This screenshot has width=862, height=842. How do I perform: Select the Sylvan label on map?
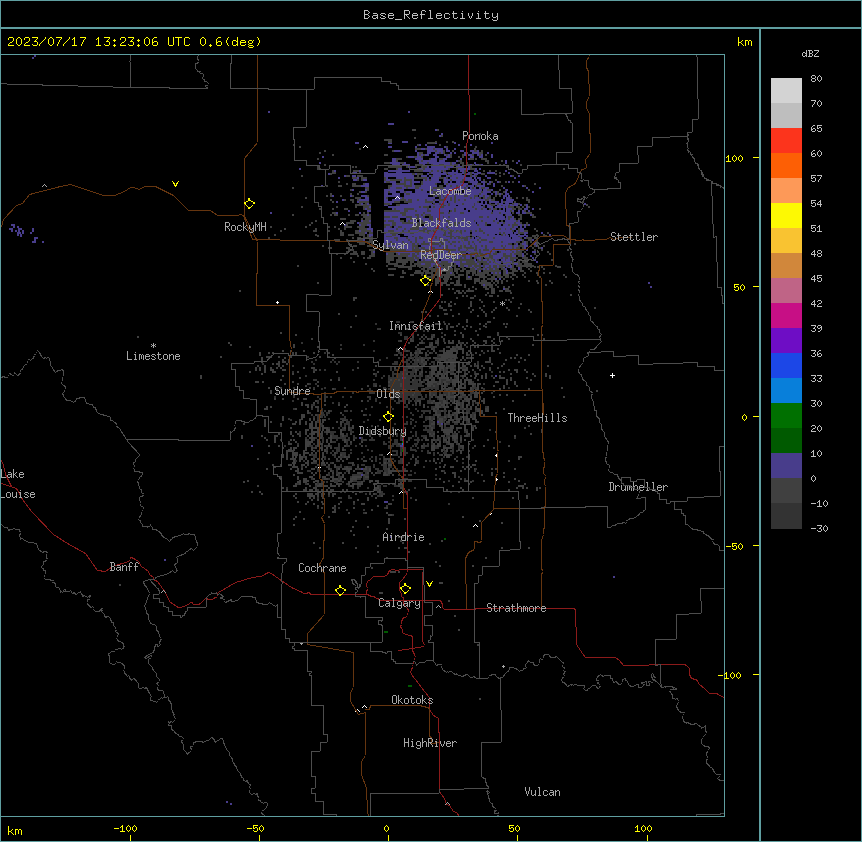point(390,245)
